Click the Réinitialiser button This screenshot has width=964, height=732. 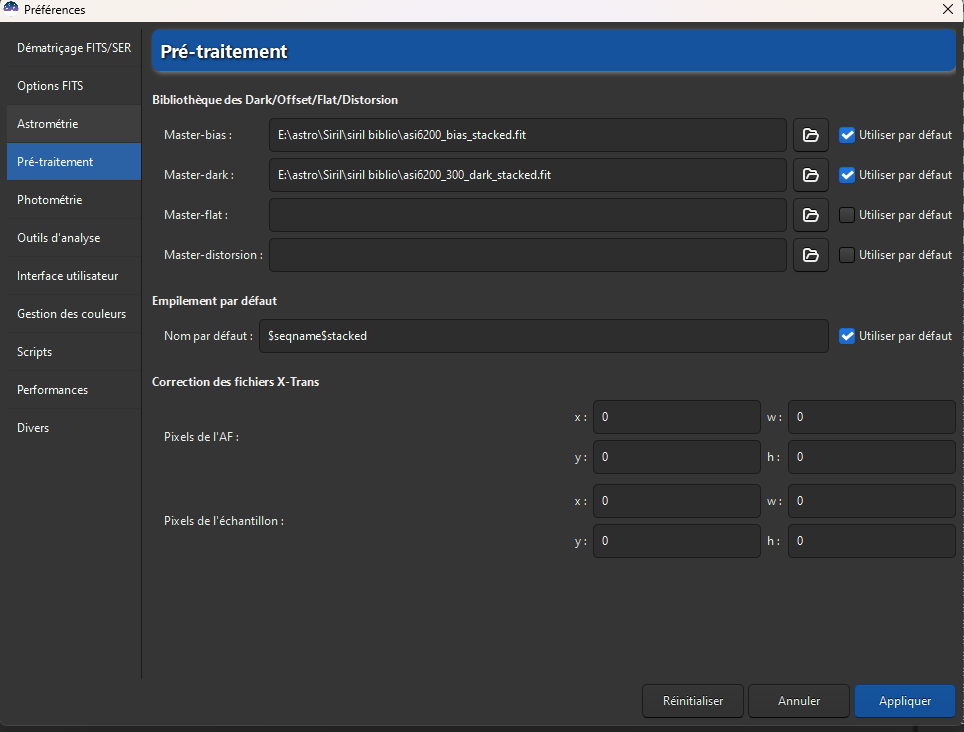point(692,701)
